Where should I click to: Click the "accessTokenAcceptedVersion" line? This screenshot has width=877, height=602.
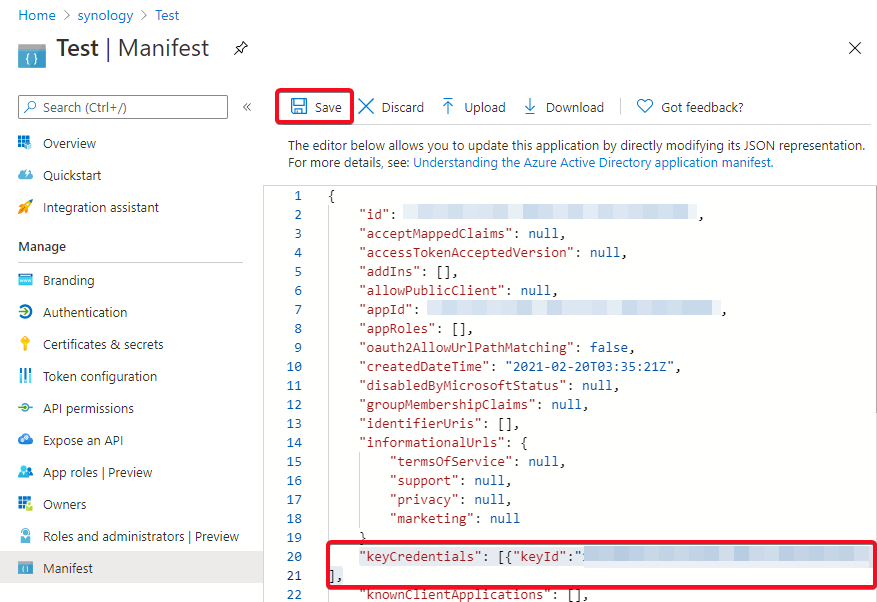(x=493, y=252)
